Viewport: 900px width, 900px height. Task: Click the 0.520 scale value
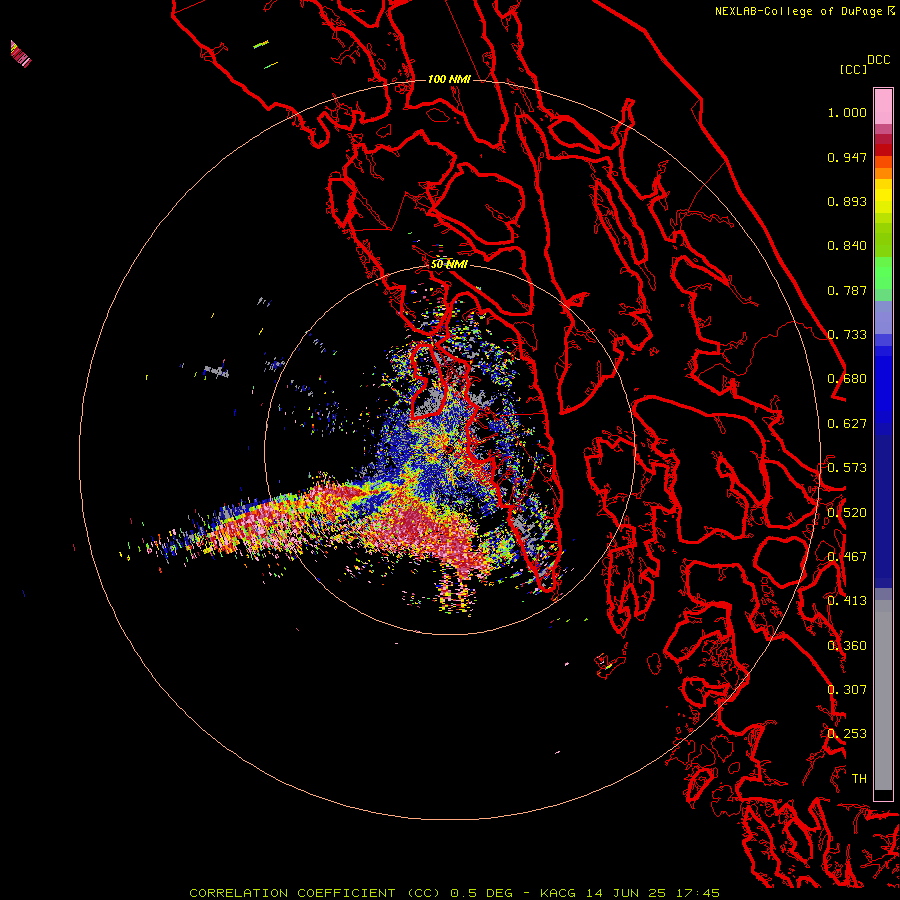(847, 513)
